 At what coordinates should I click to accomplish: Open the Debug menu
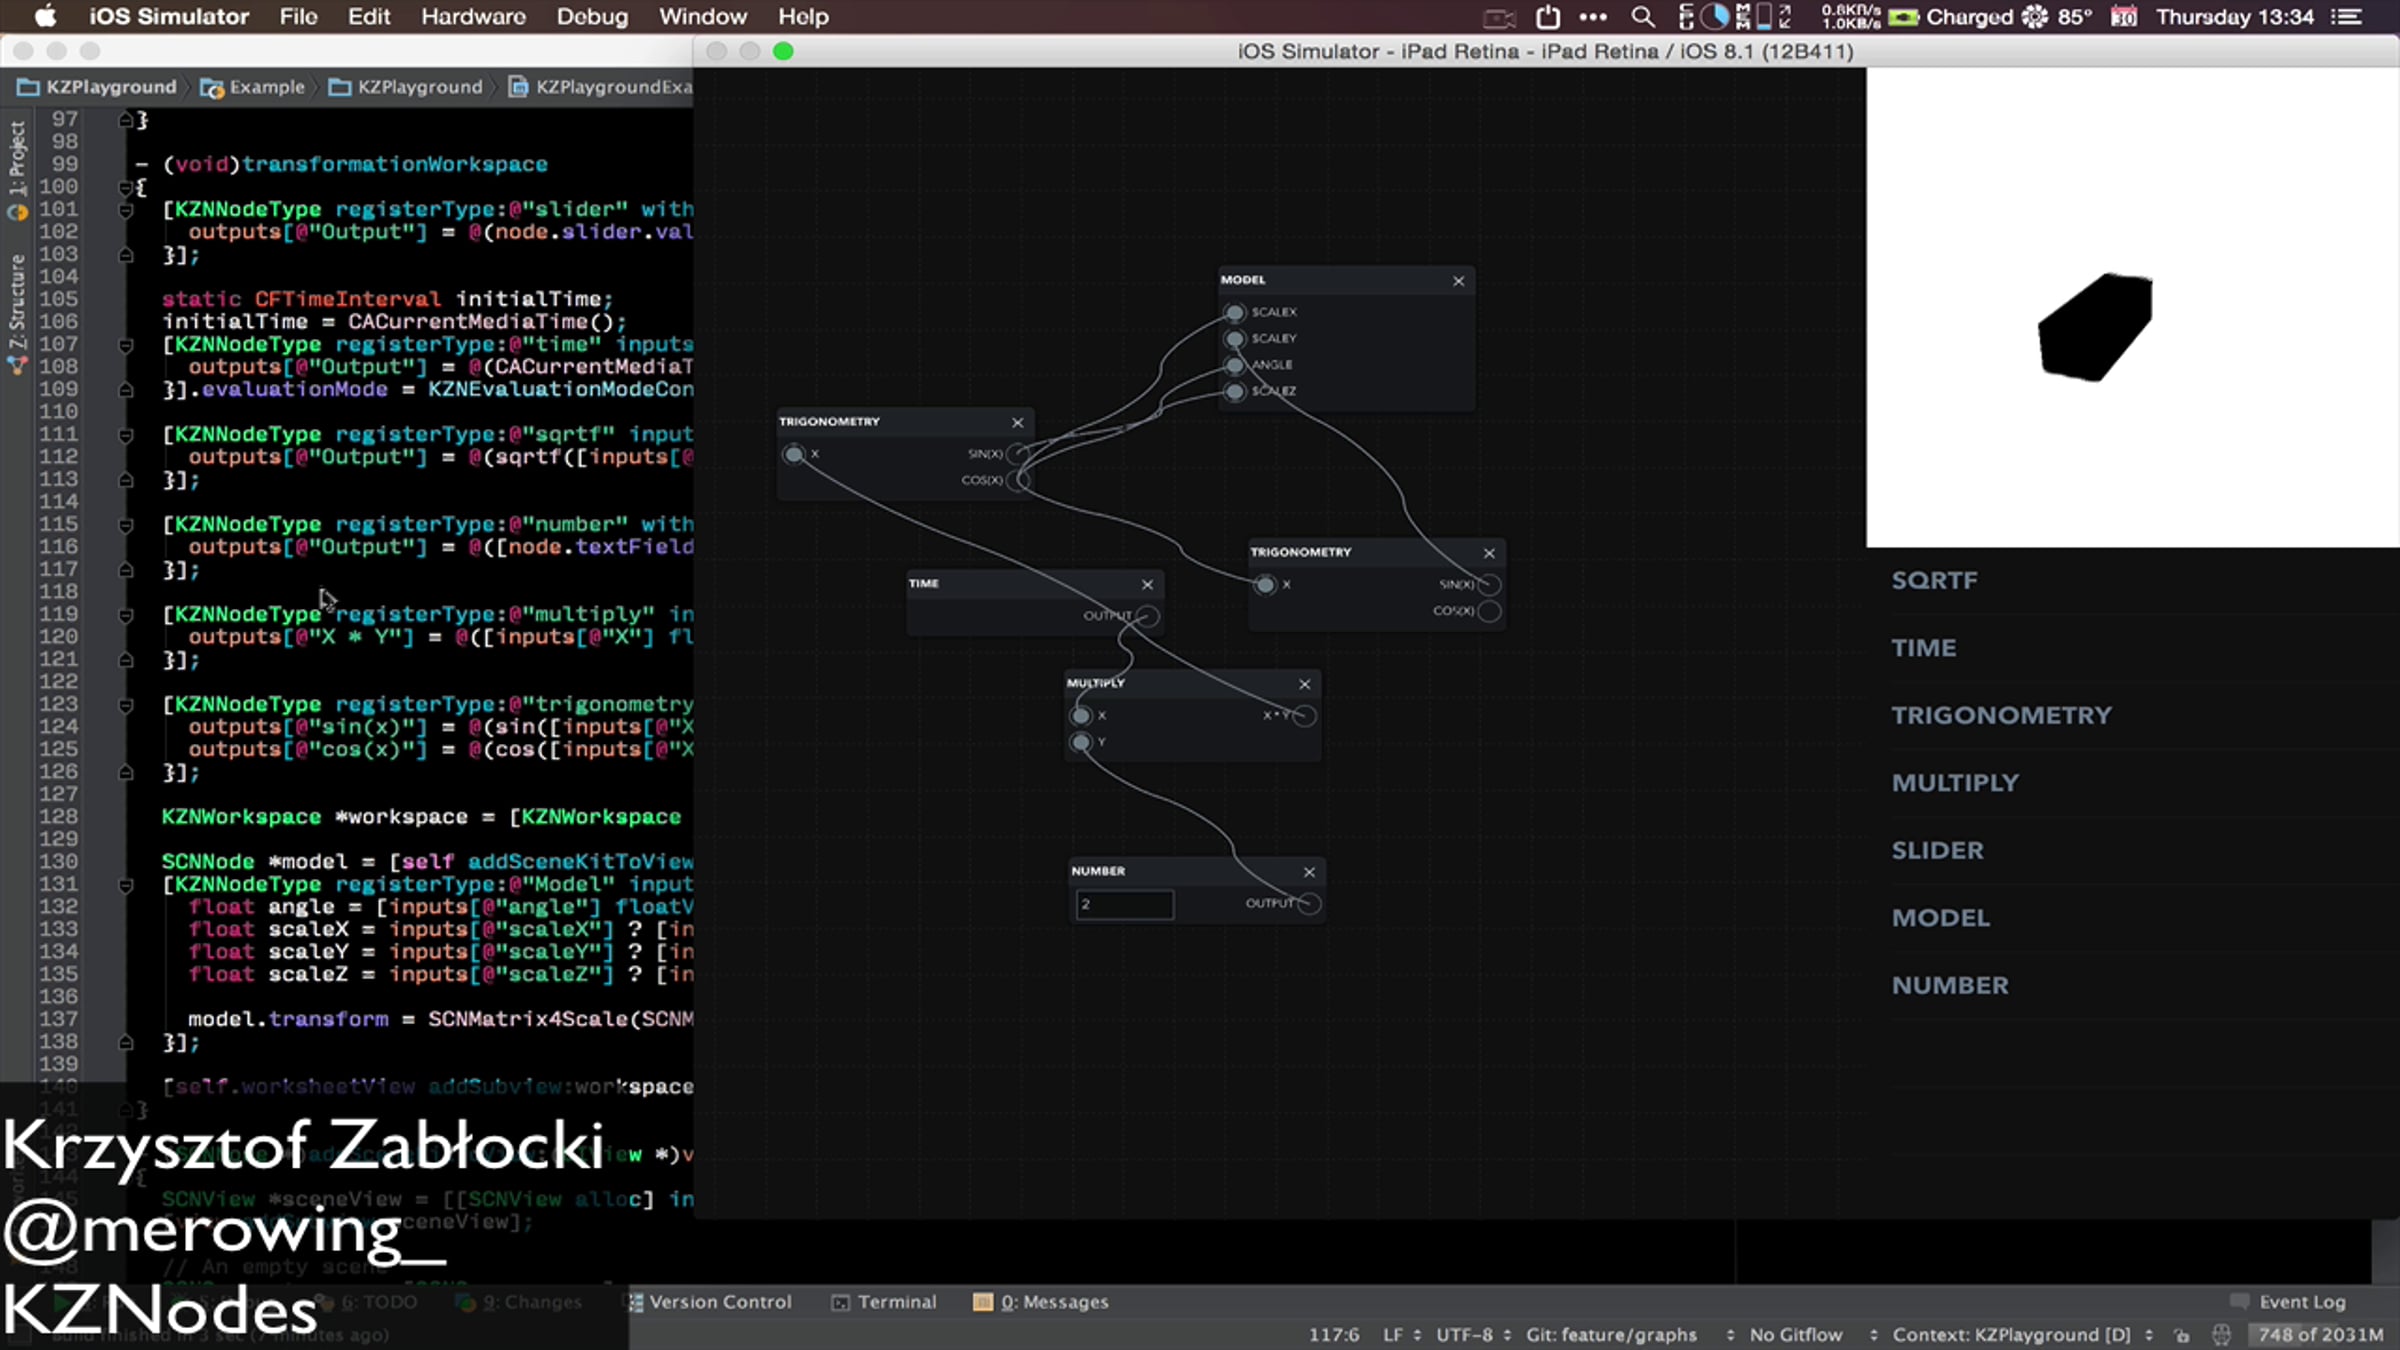[592, 16]
